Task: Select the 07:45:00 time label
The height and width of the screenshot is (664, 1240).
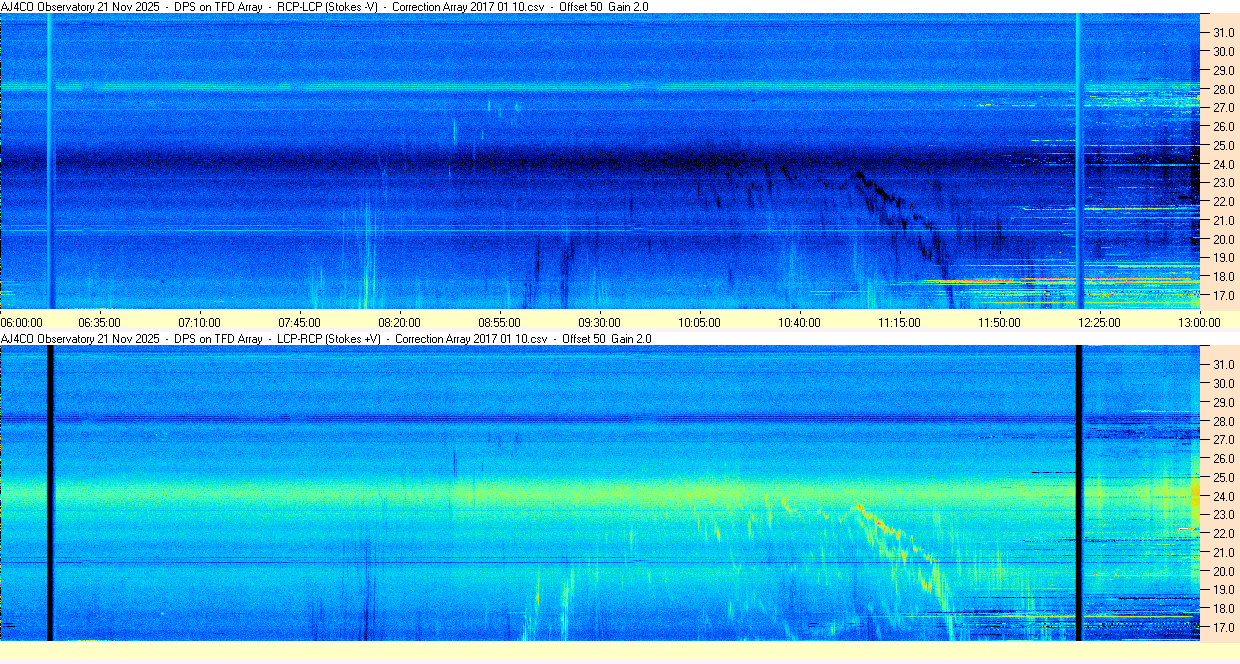Action: pyautogui.click(x=299, y=323)
